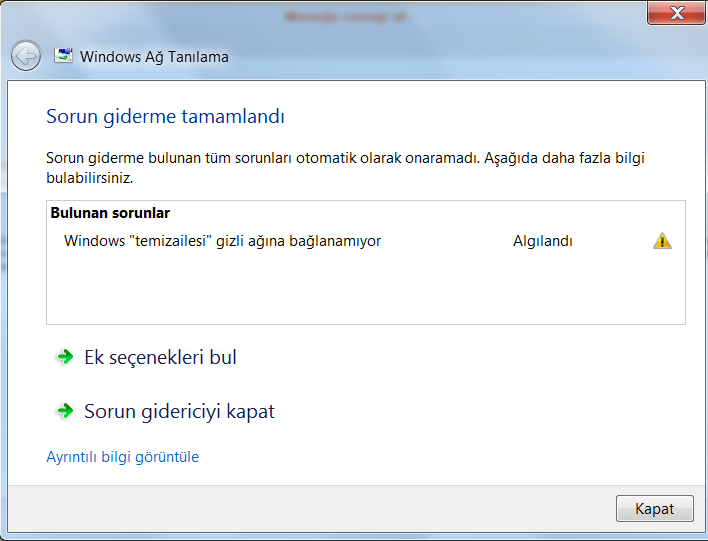Click the description paragraph about onaramadı
The height and width of the screenshot is (541, 708).
(x=345, y=168)
